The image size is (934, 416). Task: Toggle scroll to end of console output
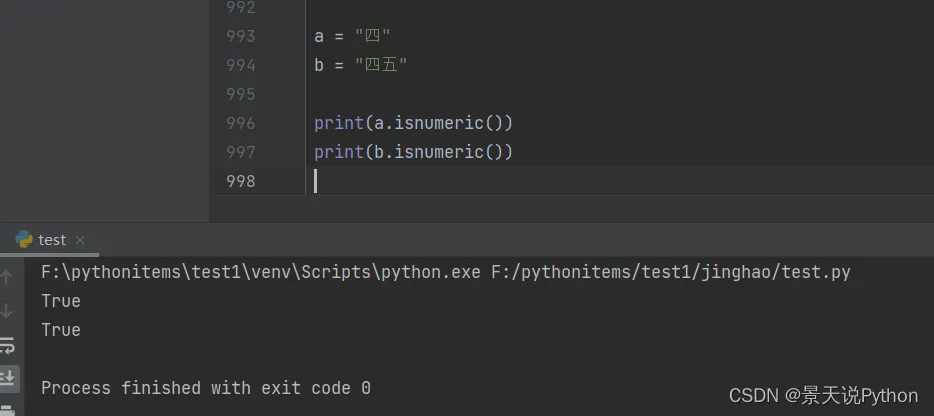coord(8,377)
